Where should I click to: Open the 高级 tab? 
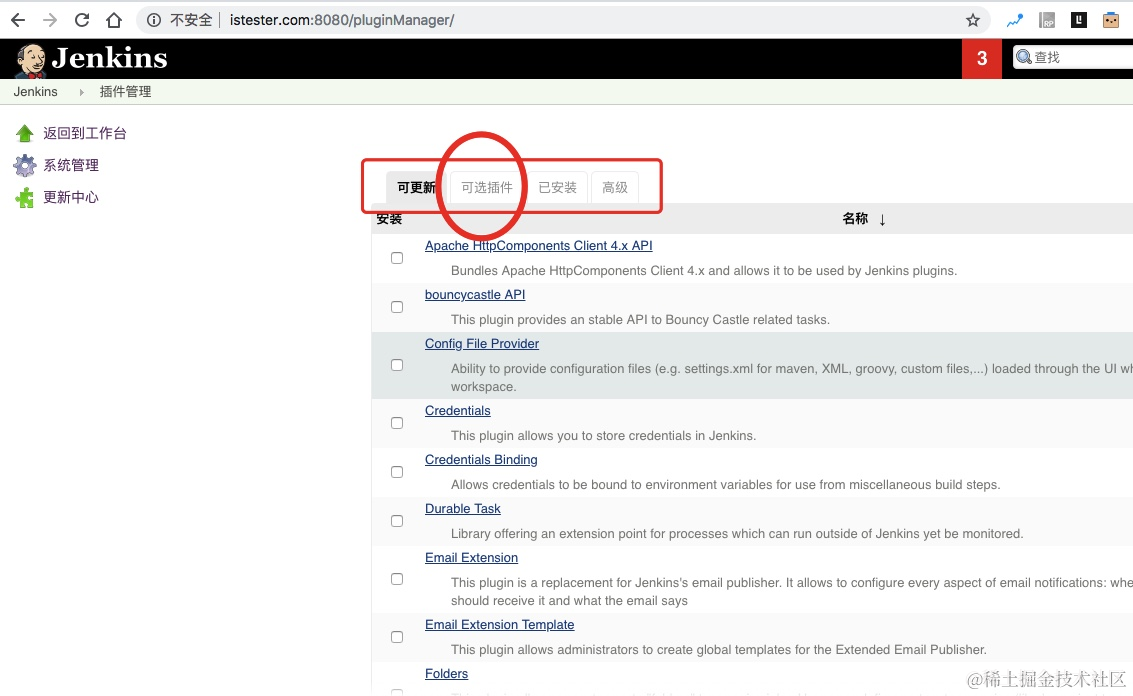(x=615, y=188)
